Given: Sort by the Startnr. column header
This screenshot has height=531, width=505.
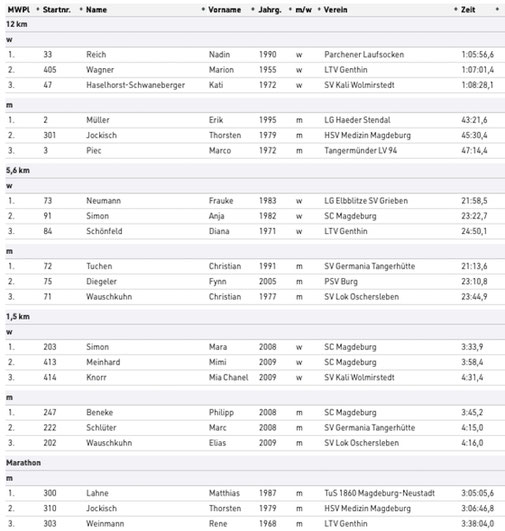Looking at the screenshot, I should tap(57, 10).
